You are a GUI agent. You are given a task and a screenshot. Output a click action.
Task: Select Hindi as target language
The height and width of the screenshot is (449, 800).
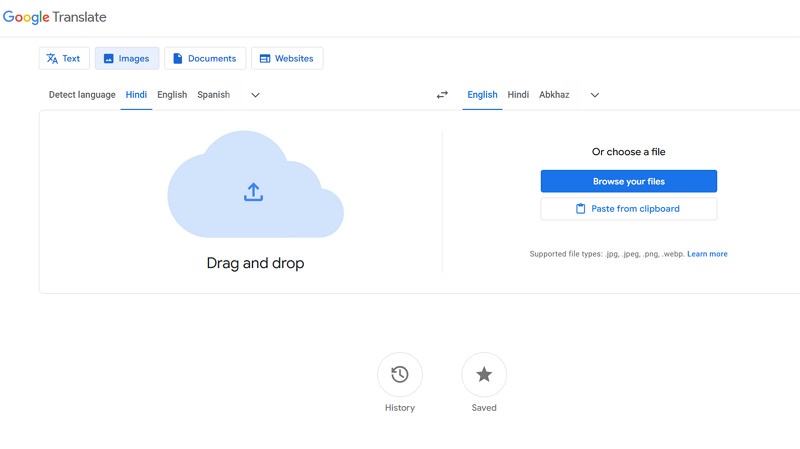[518, 94]
